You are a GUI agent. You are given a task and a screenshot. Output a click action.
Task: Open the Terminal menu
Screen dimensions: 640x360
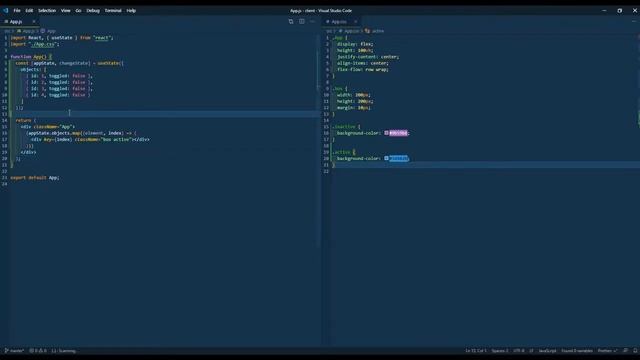pyautogui.click(x=113, y=11)
